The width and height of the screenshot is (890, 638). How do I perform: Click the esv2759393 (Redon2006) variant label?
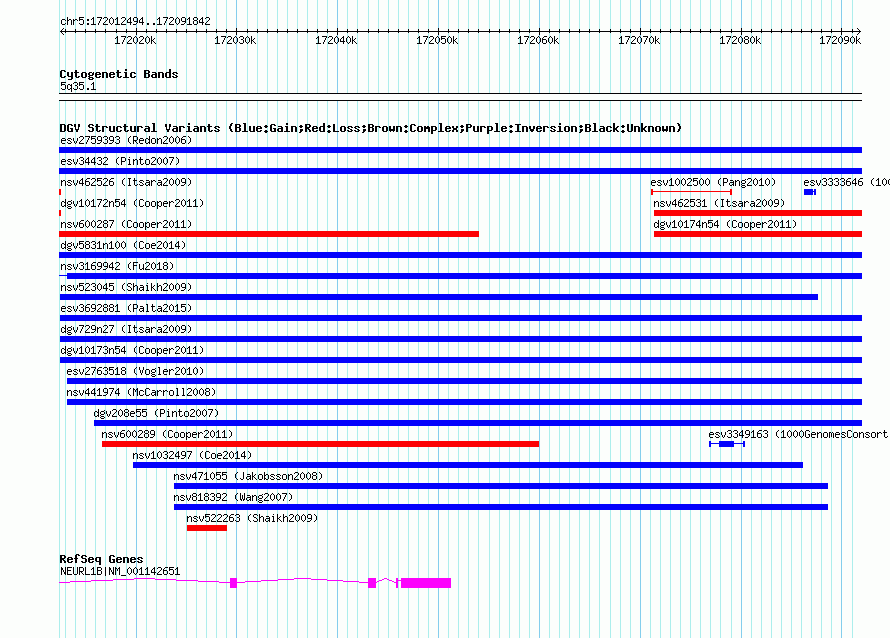126,140
